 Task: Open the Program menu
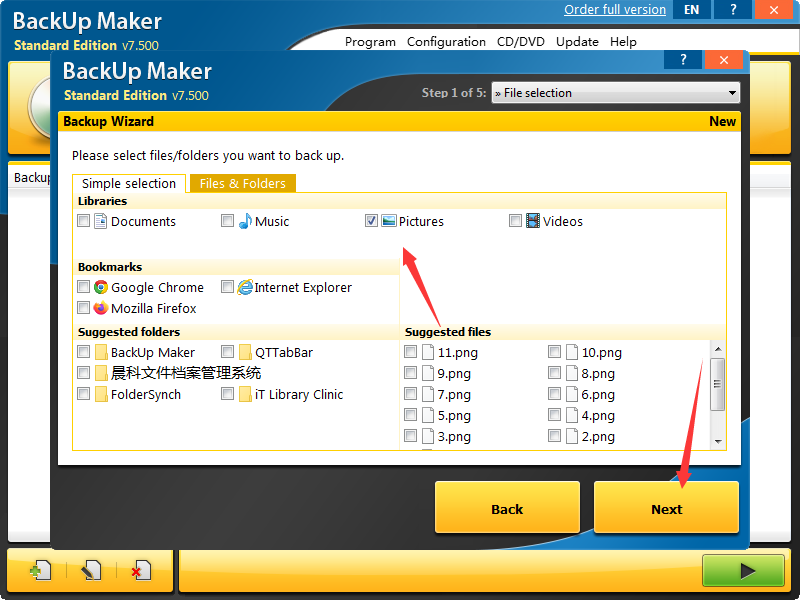tap(370, 42)
